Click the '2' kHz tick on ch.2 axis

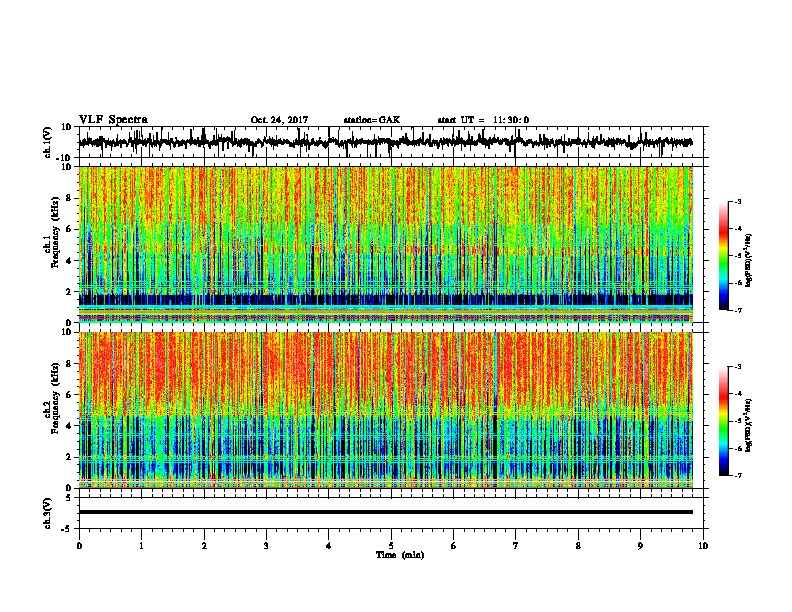pos(69,457)
